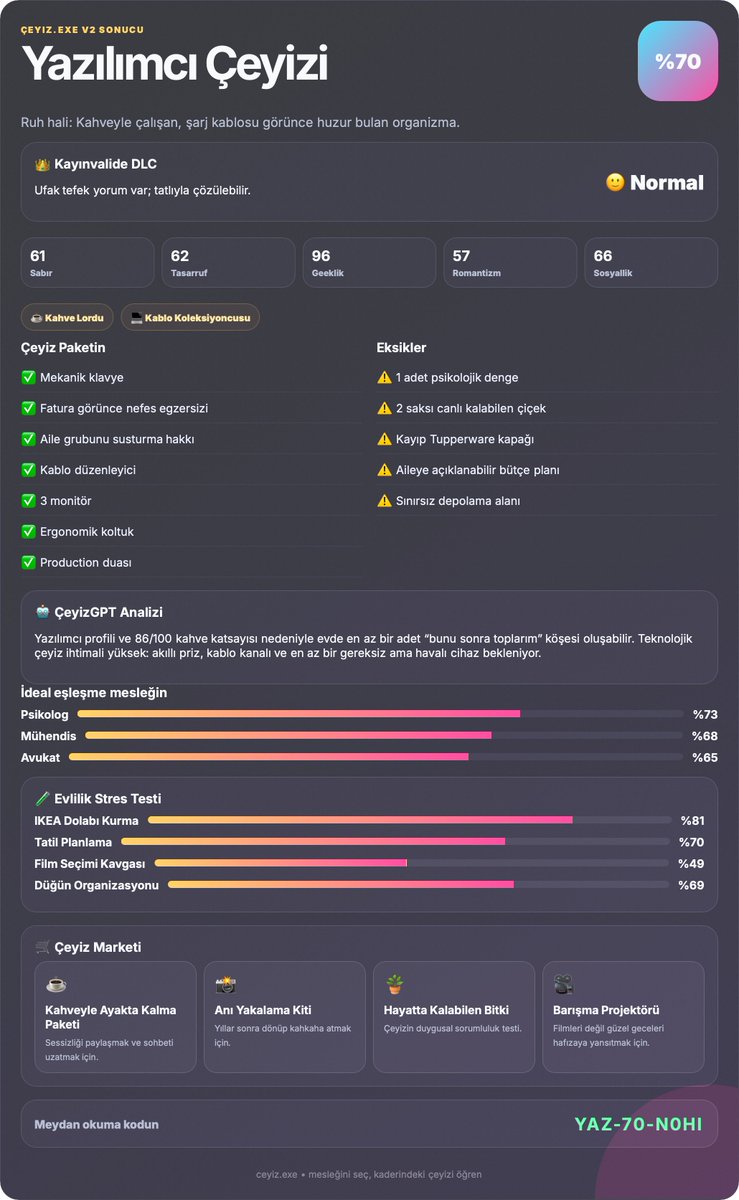Click the shopping cart icon at Çeyiz Marketi
Viewport: 739px width, 1200px height.
[x=42, y=947]
